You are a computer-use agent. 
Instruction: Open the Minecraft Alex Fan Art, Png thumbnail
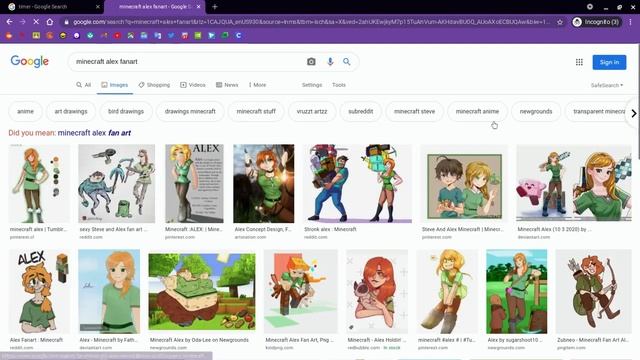[301, 291]
